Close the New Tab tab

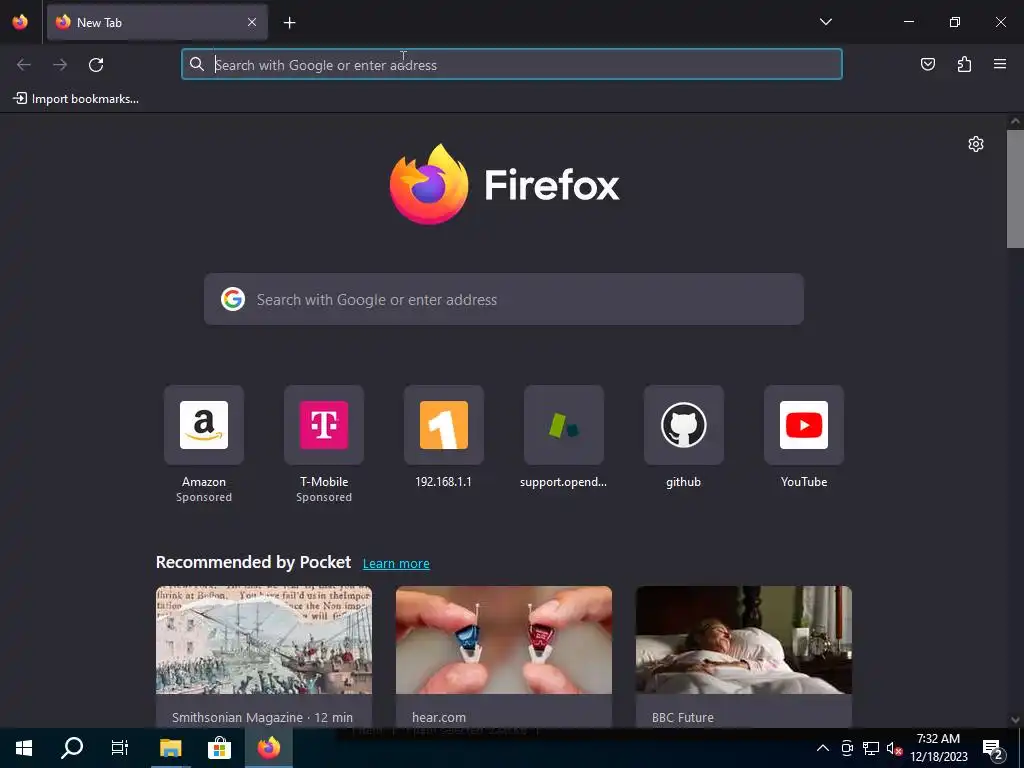point(252,22)
